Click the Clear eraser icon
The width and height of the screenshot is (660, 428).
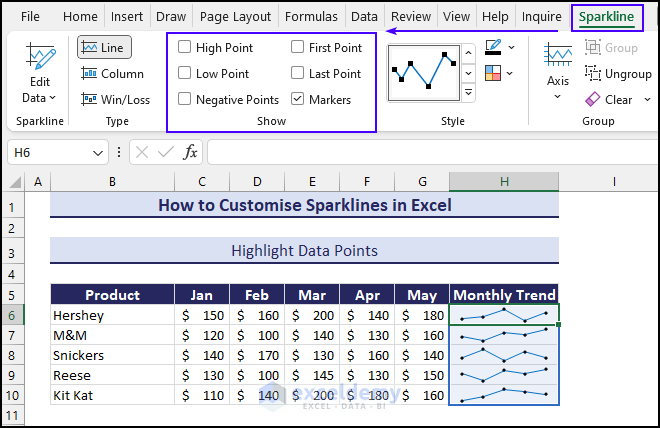tap(593, 99)
